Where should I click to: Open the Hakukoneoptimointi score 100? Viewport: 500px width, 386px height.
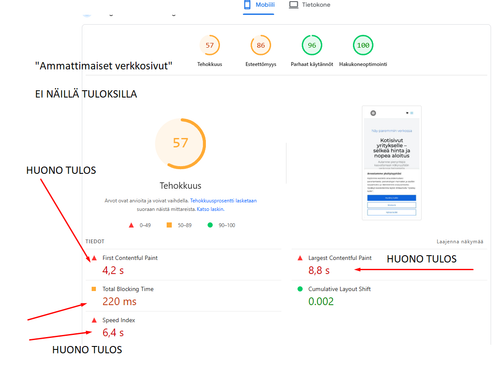coord(363,45)
